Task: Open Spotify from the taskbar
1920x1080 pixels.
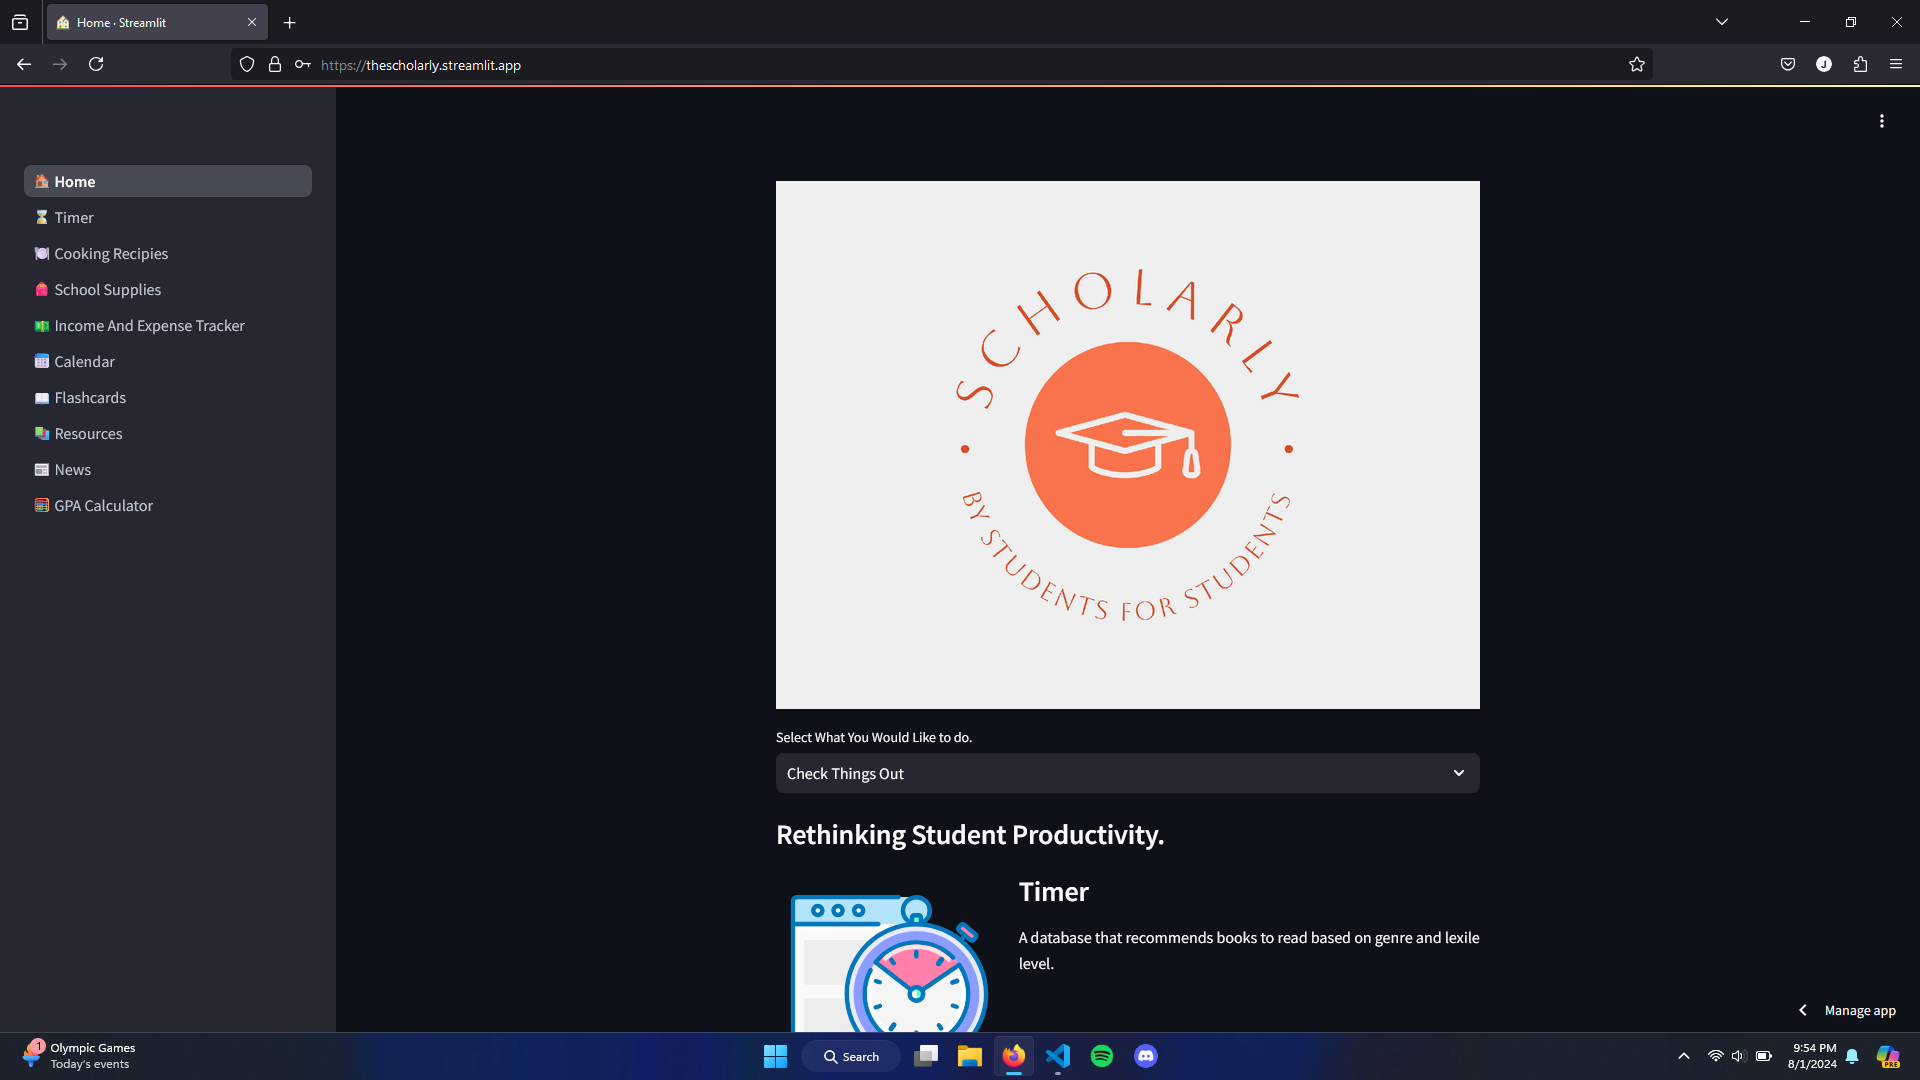Action: (x=1102, y=1056)
